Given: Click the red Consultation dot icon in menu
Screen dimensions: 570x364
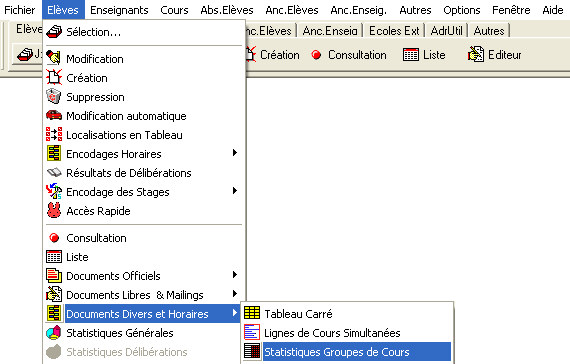Looking at the screenshot, I should click(54, 238).
